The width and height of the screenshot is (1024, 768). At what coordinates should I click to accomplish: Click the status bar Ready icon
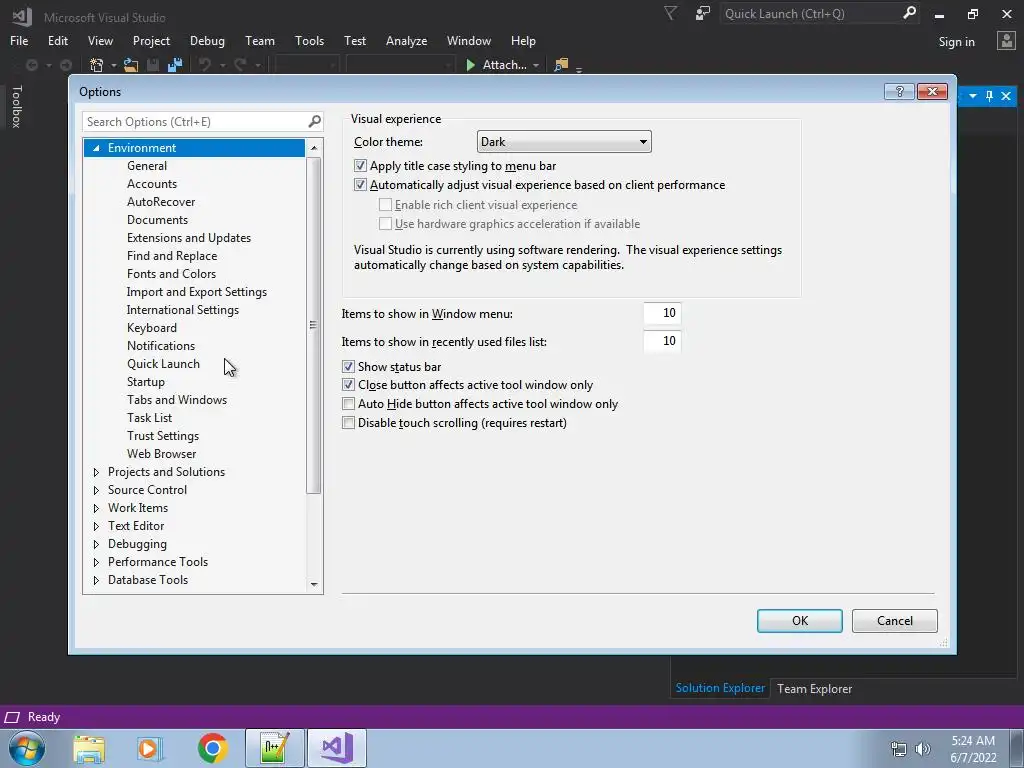click(x=12, y=717)
